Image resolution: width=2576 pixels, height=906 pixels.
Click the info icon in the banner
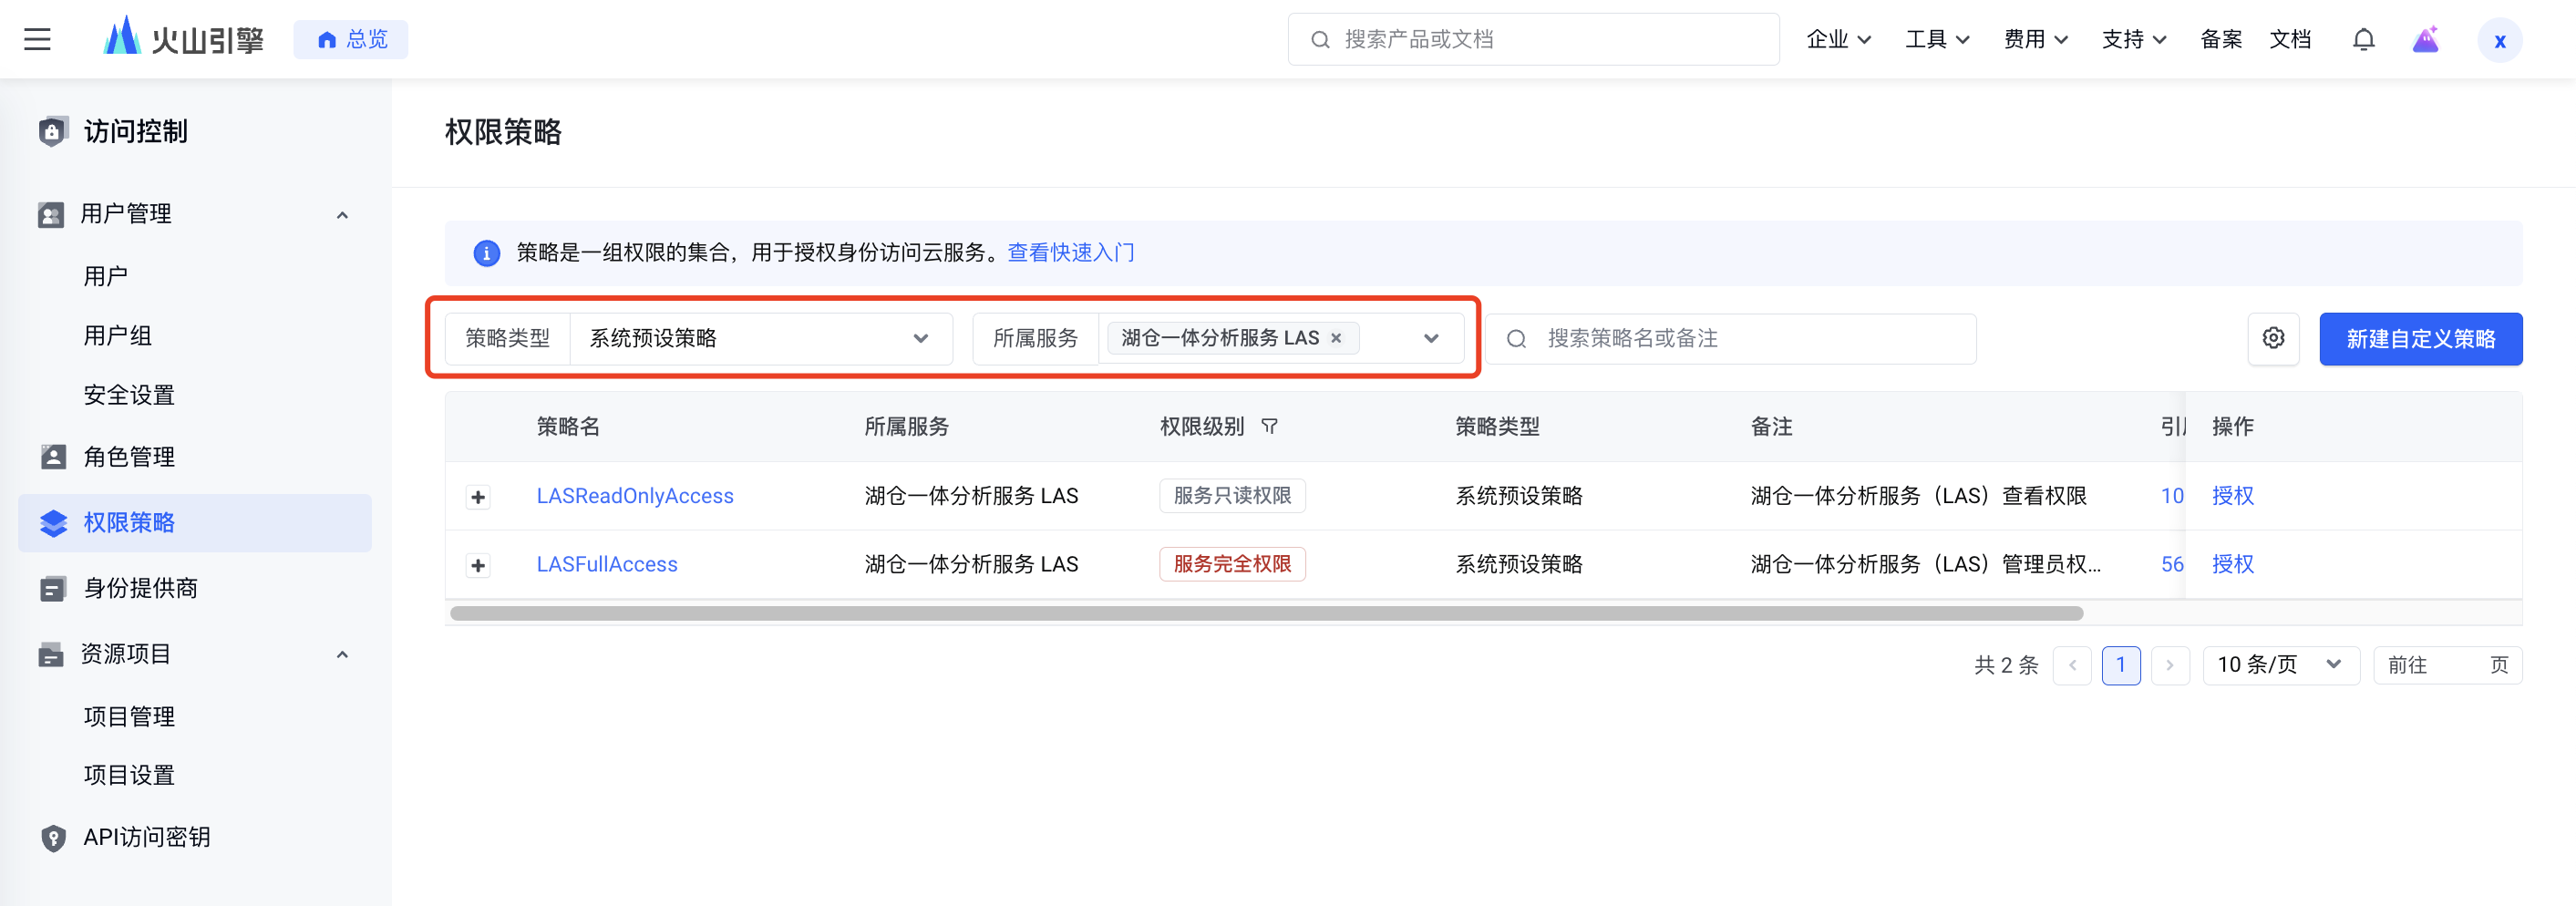point(486,253)
